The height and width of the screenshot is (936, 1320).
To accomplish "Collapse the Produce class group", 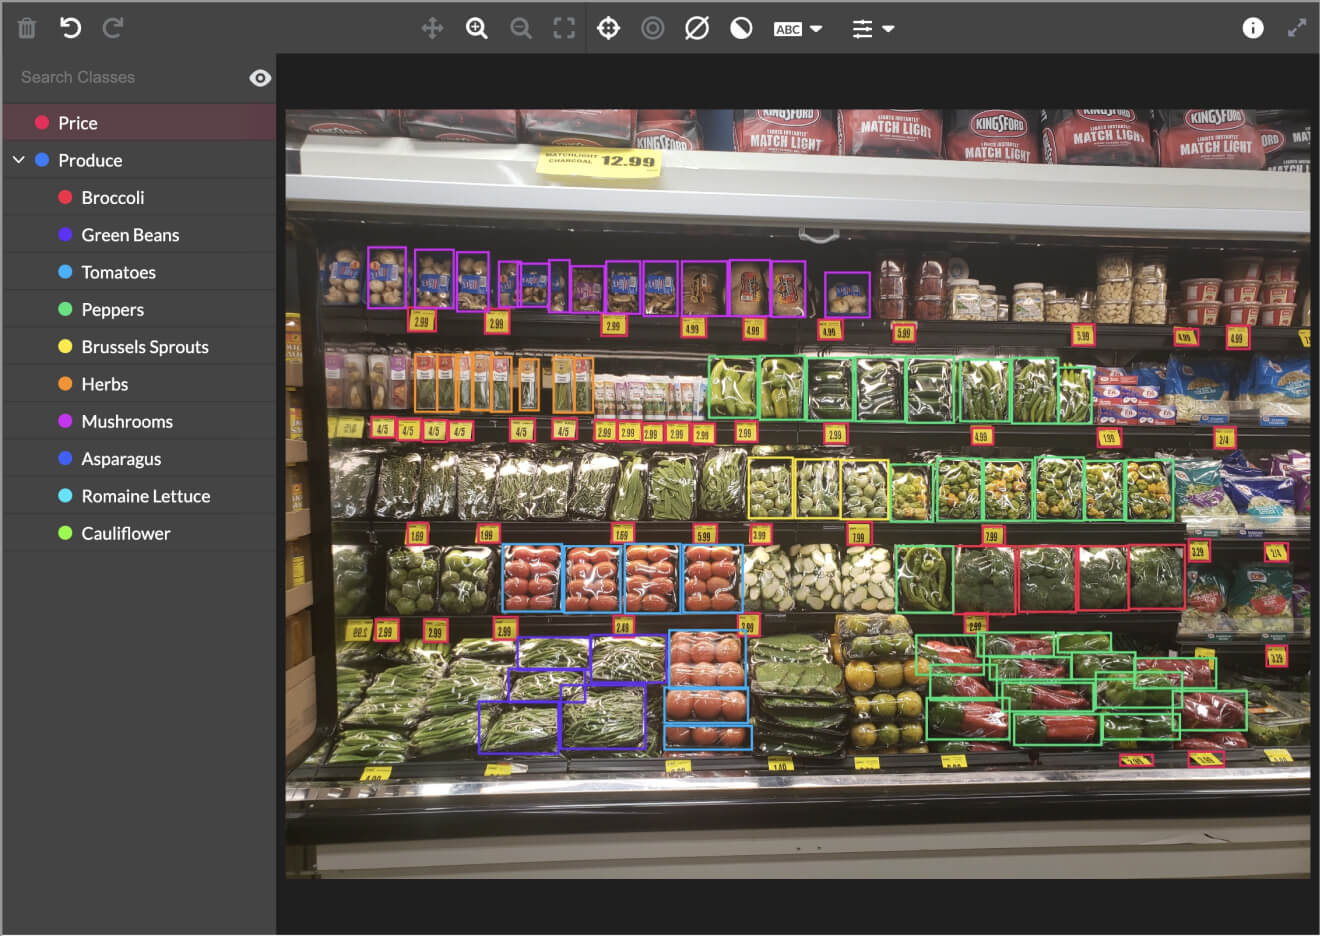I will pyautogui.click(x=19, y=160).
